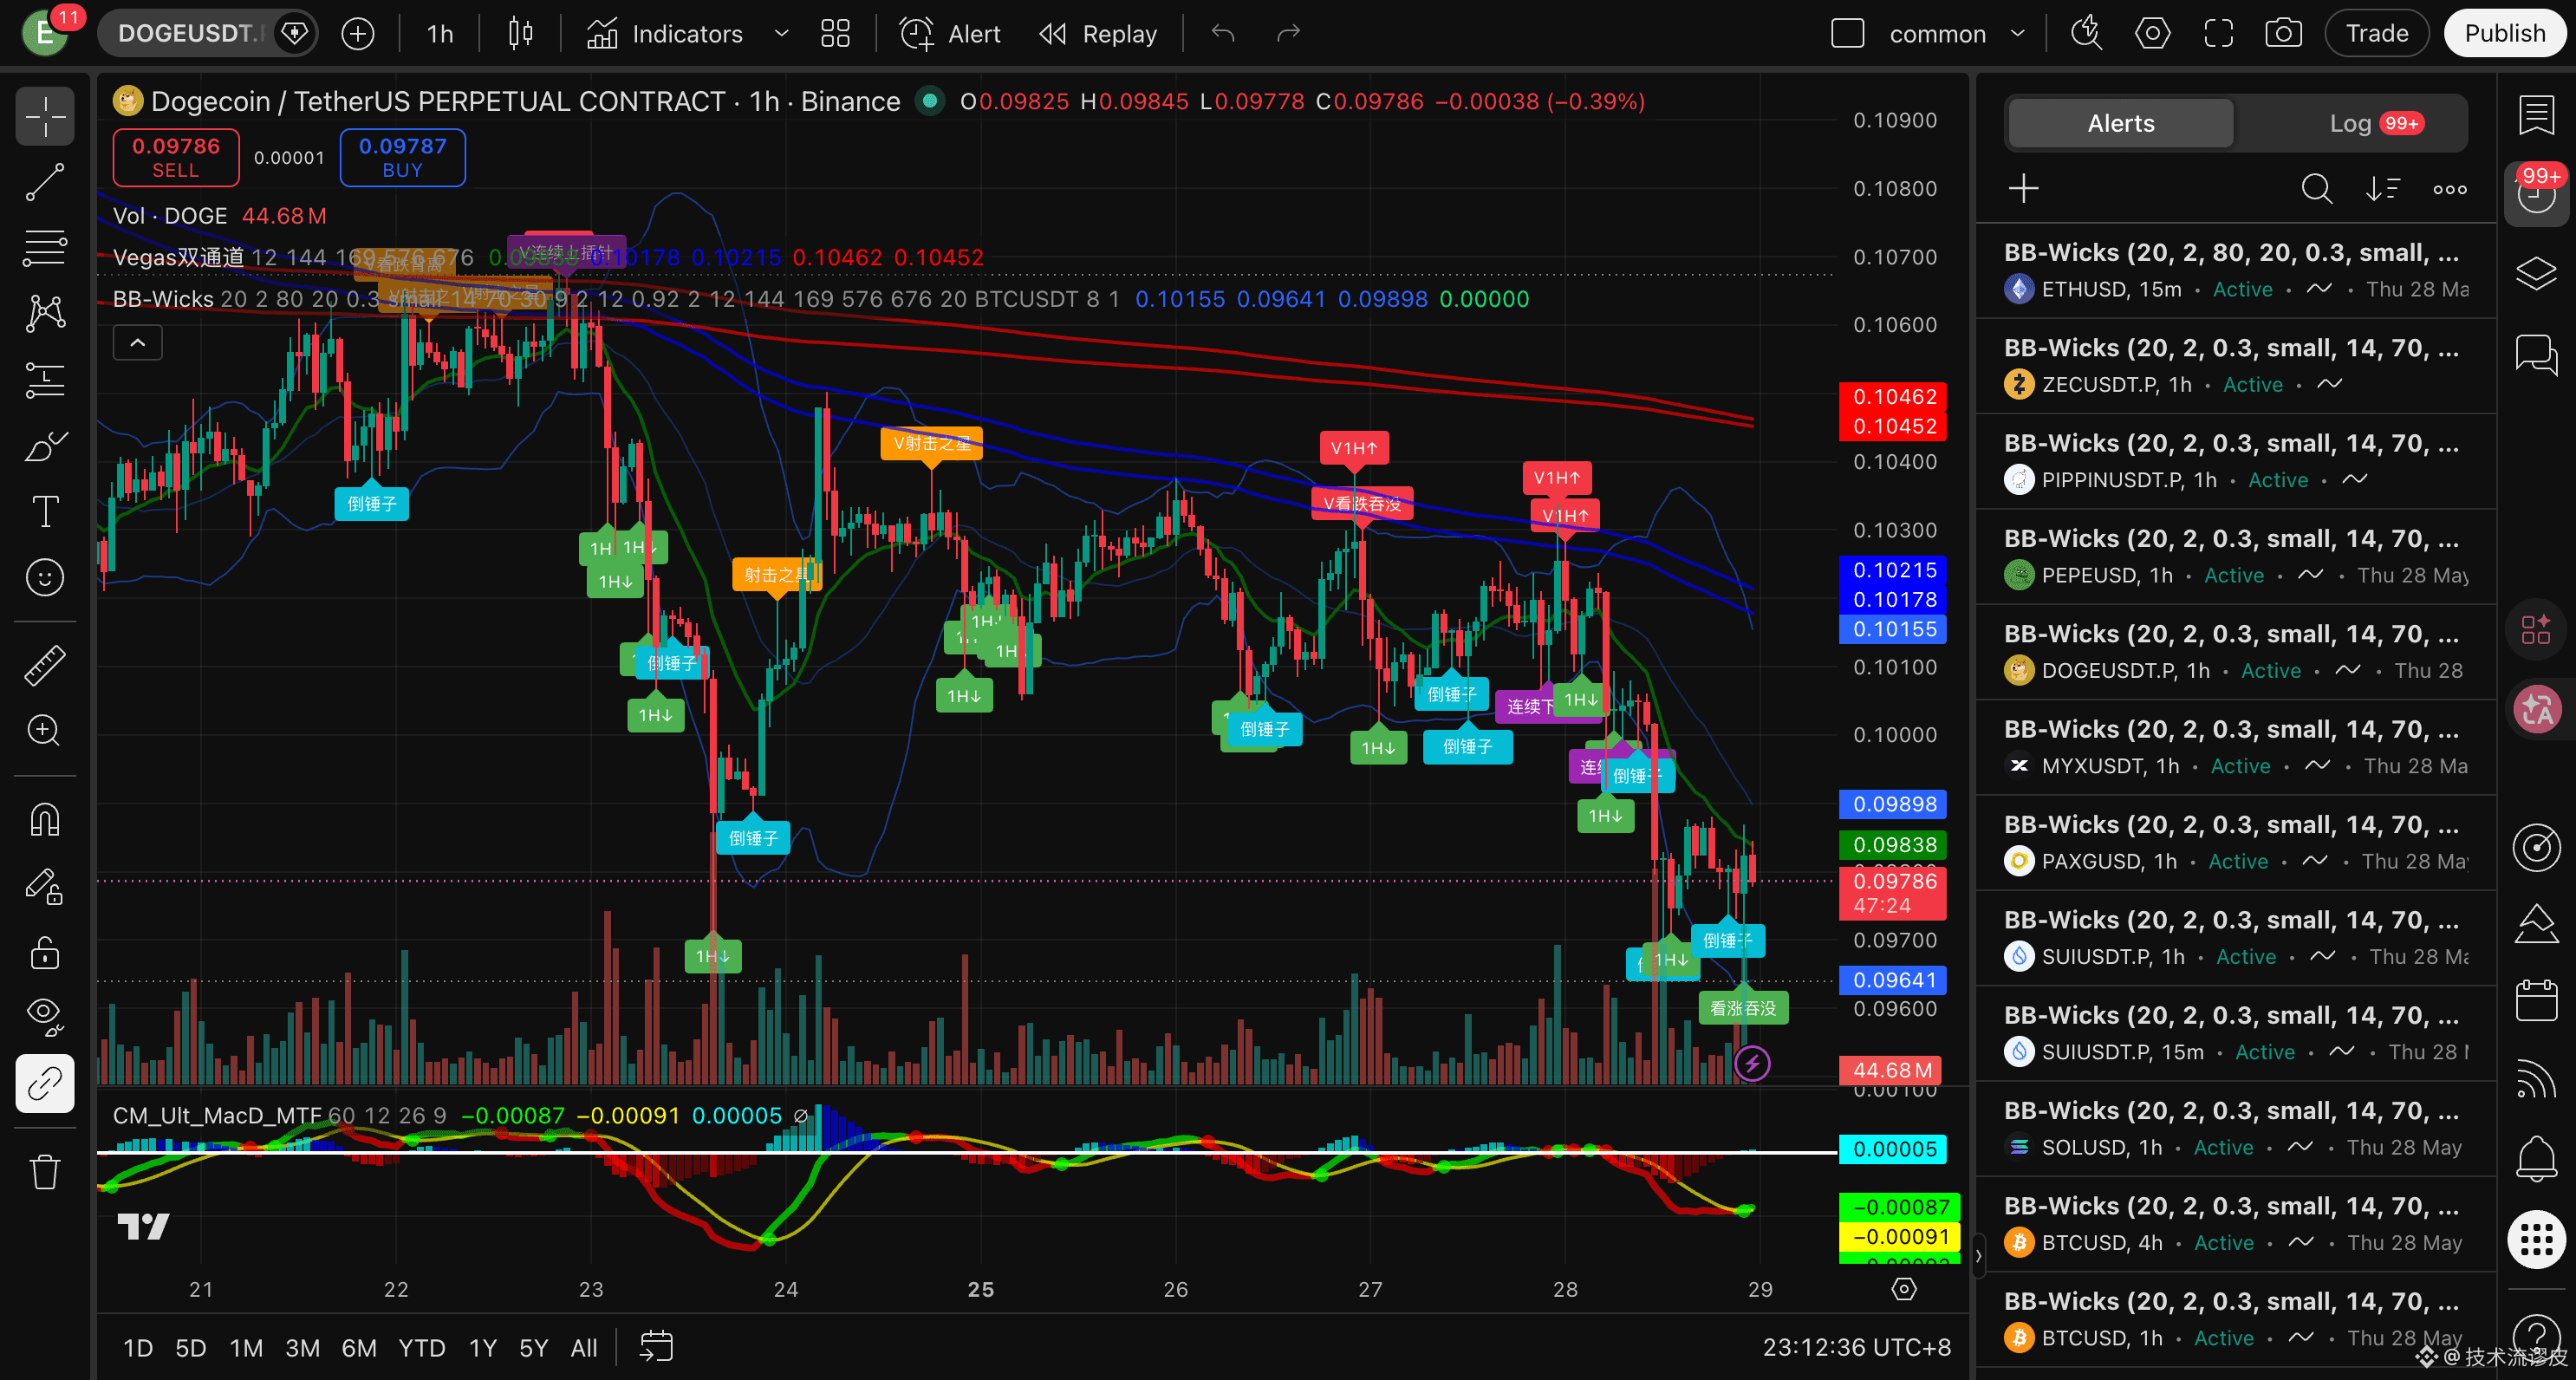
Task: Select the ZECUSDT.P 1h alert row
Action: 2236,365
